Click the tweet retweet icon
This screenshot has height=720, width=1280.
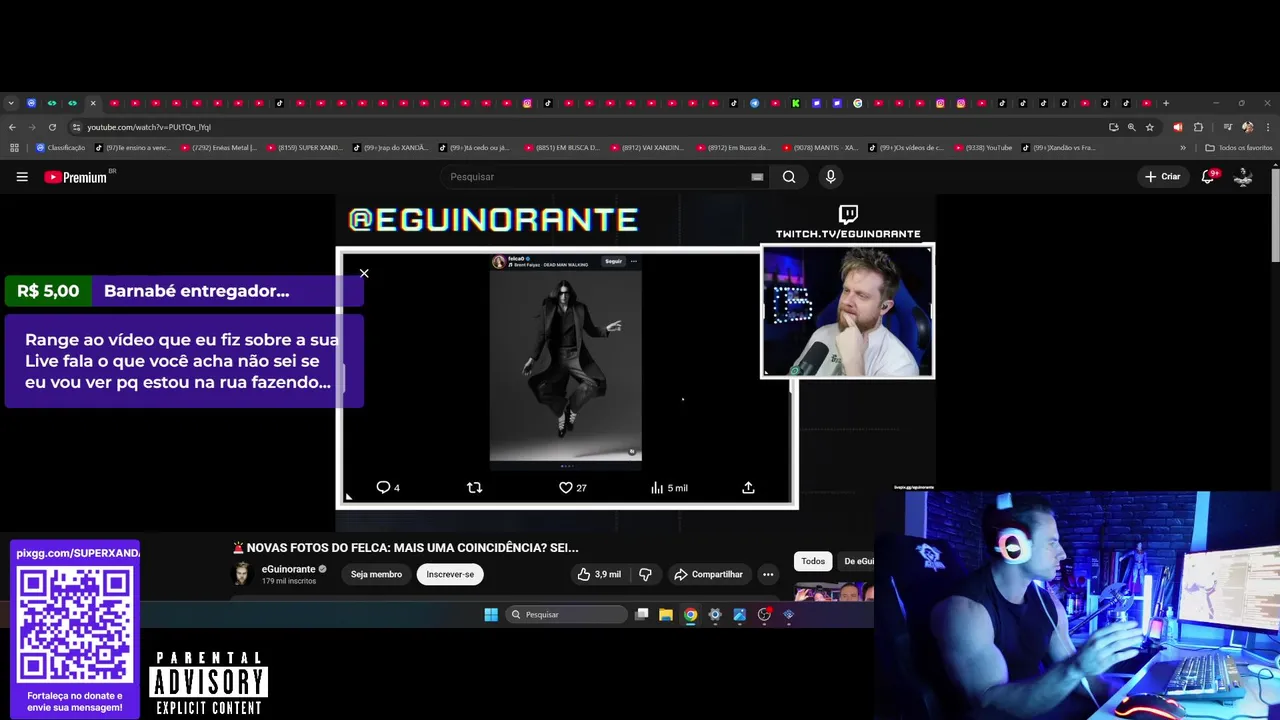[x=475, y=487]
